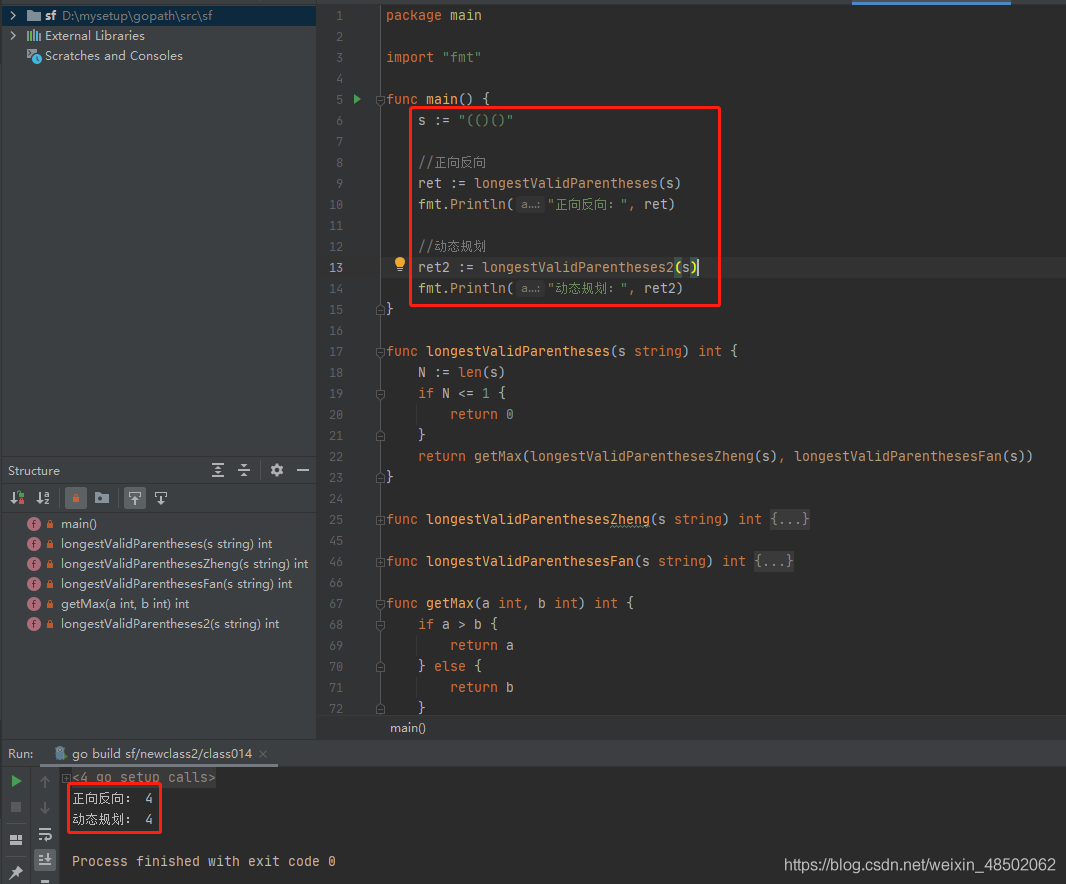The width and height of the screenshot is (1066, 884).
Task: Click the lightbulb quick-fix icon on line 13
Action: pos(400,265)
